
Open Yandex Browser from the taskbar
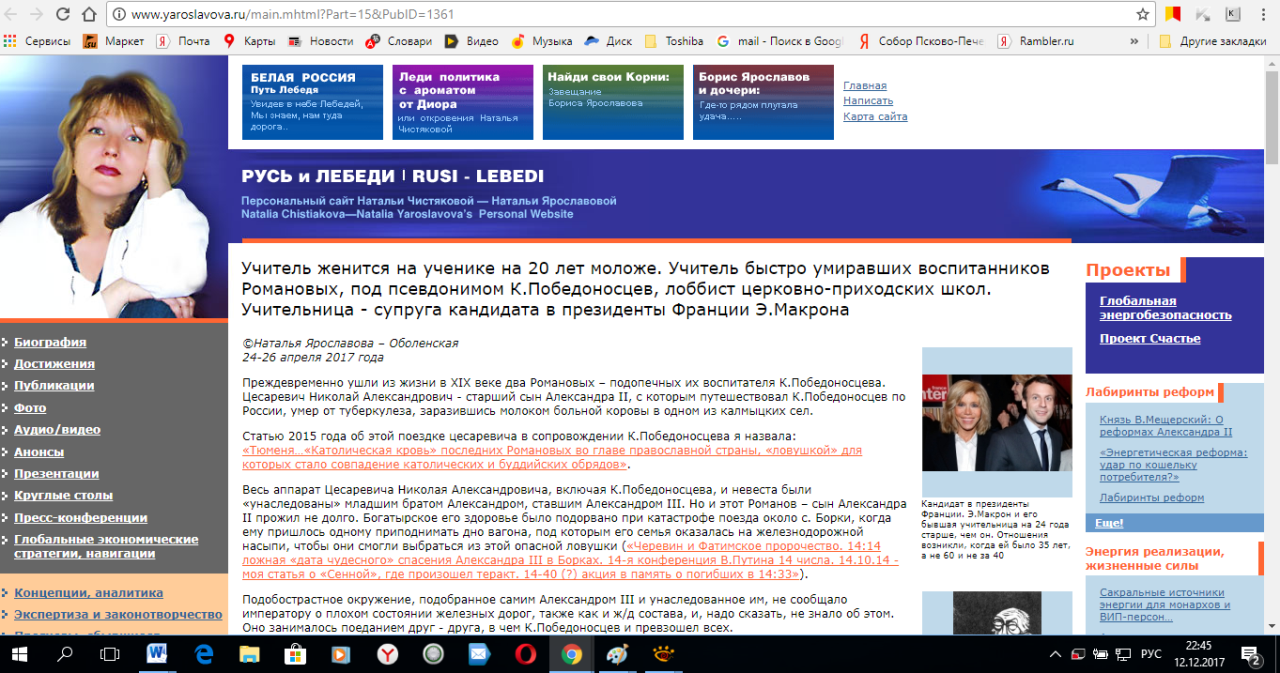[387, 653]
